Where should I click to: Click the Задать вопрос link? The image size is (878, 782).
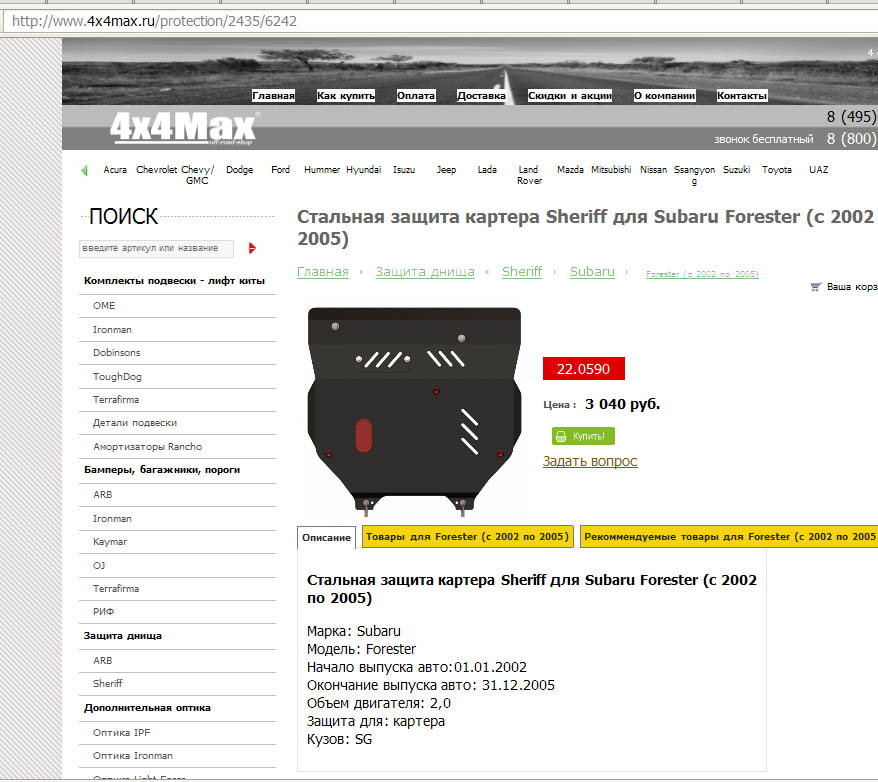click(x=590, y=461)
